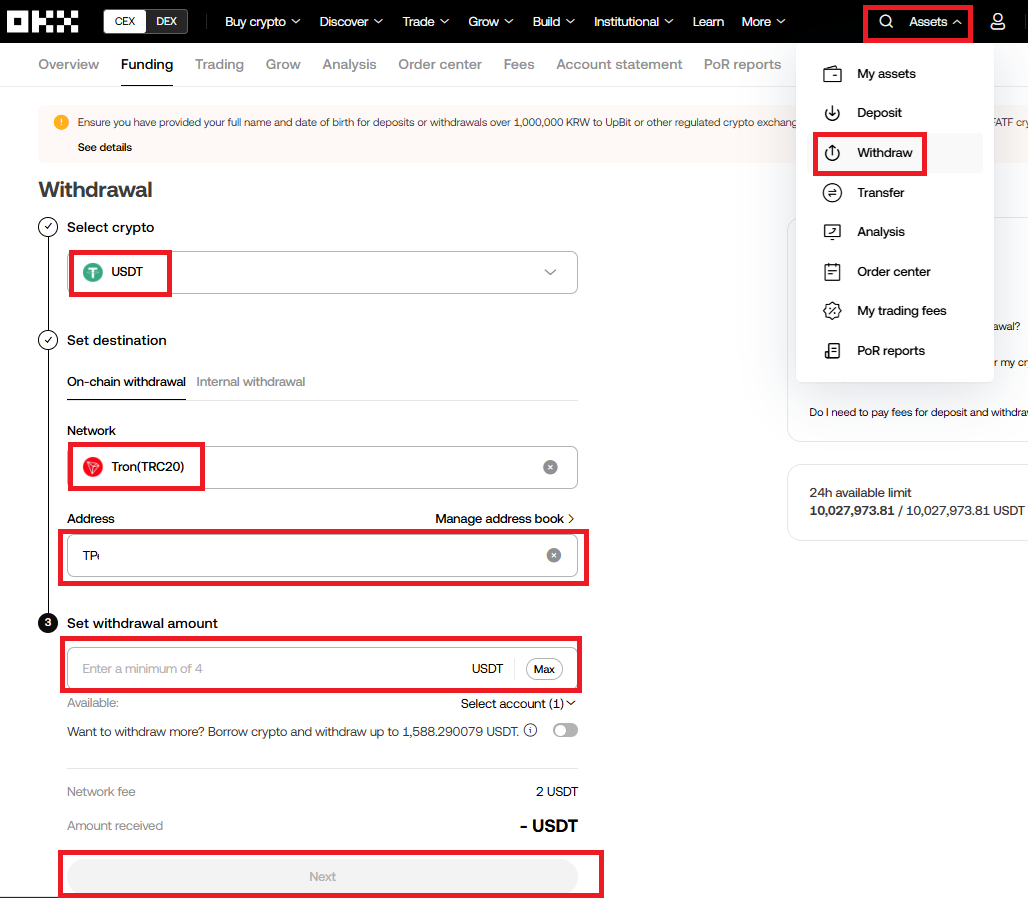The image size is (1028, 898).
Task: Select Internal withdrawal tab
Action: 250,381
